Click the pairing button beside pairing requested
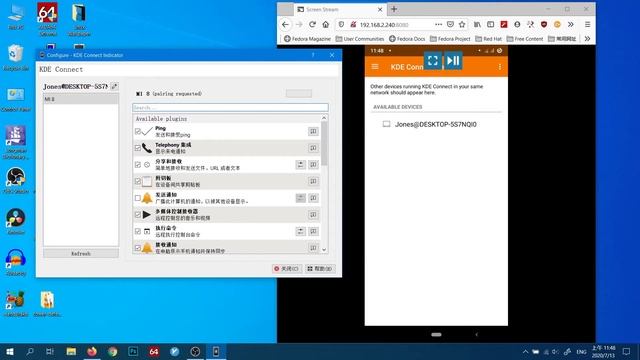Image resolution: width=640 pixels, height=360 pixels. point(299,93)
